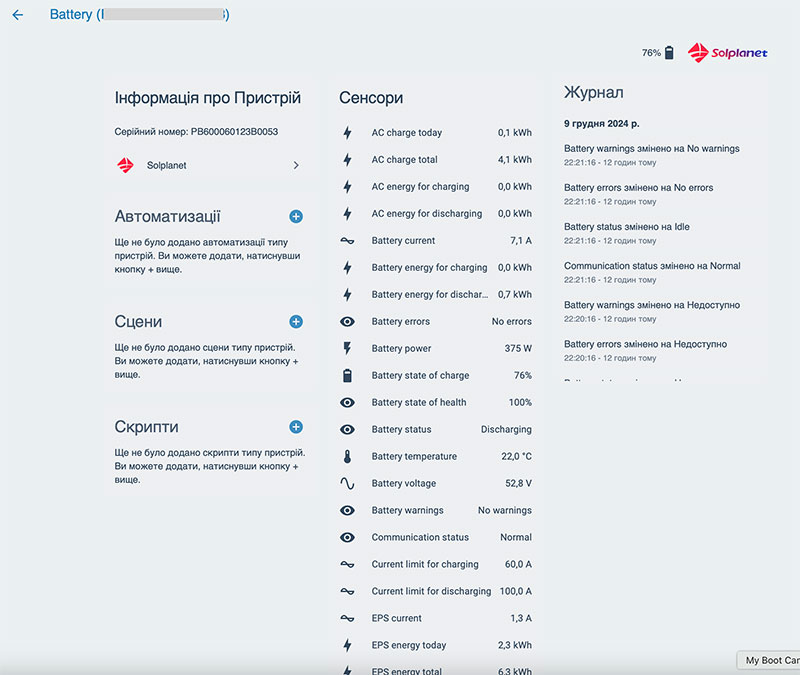Viewport: 800px width, 675px height.
Task: Click the eye icon beside Battery errors
Action: coord(347,322)
